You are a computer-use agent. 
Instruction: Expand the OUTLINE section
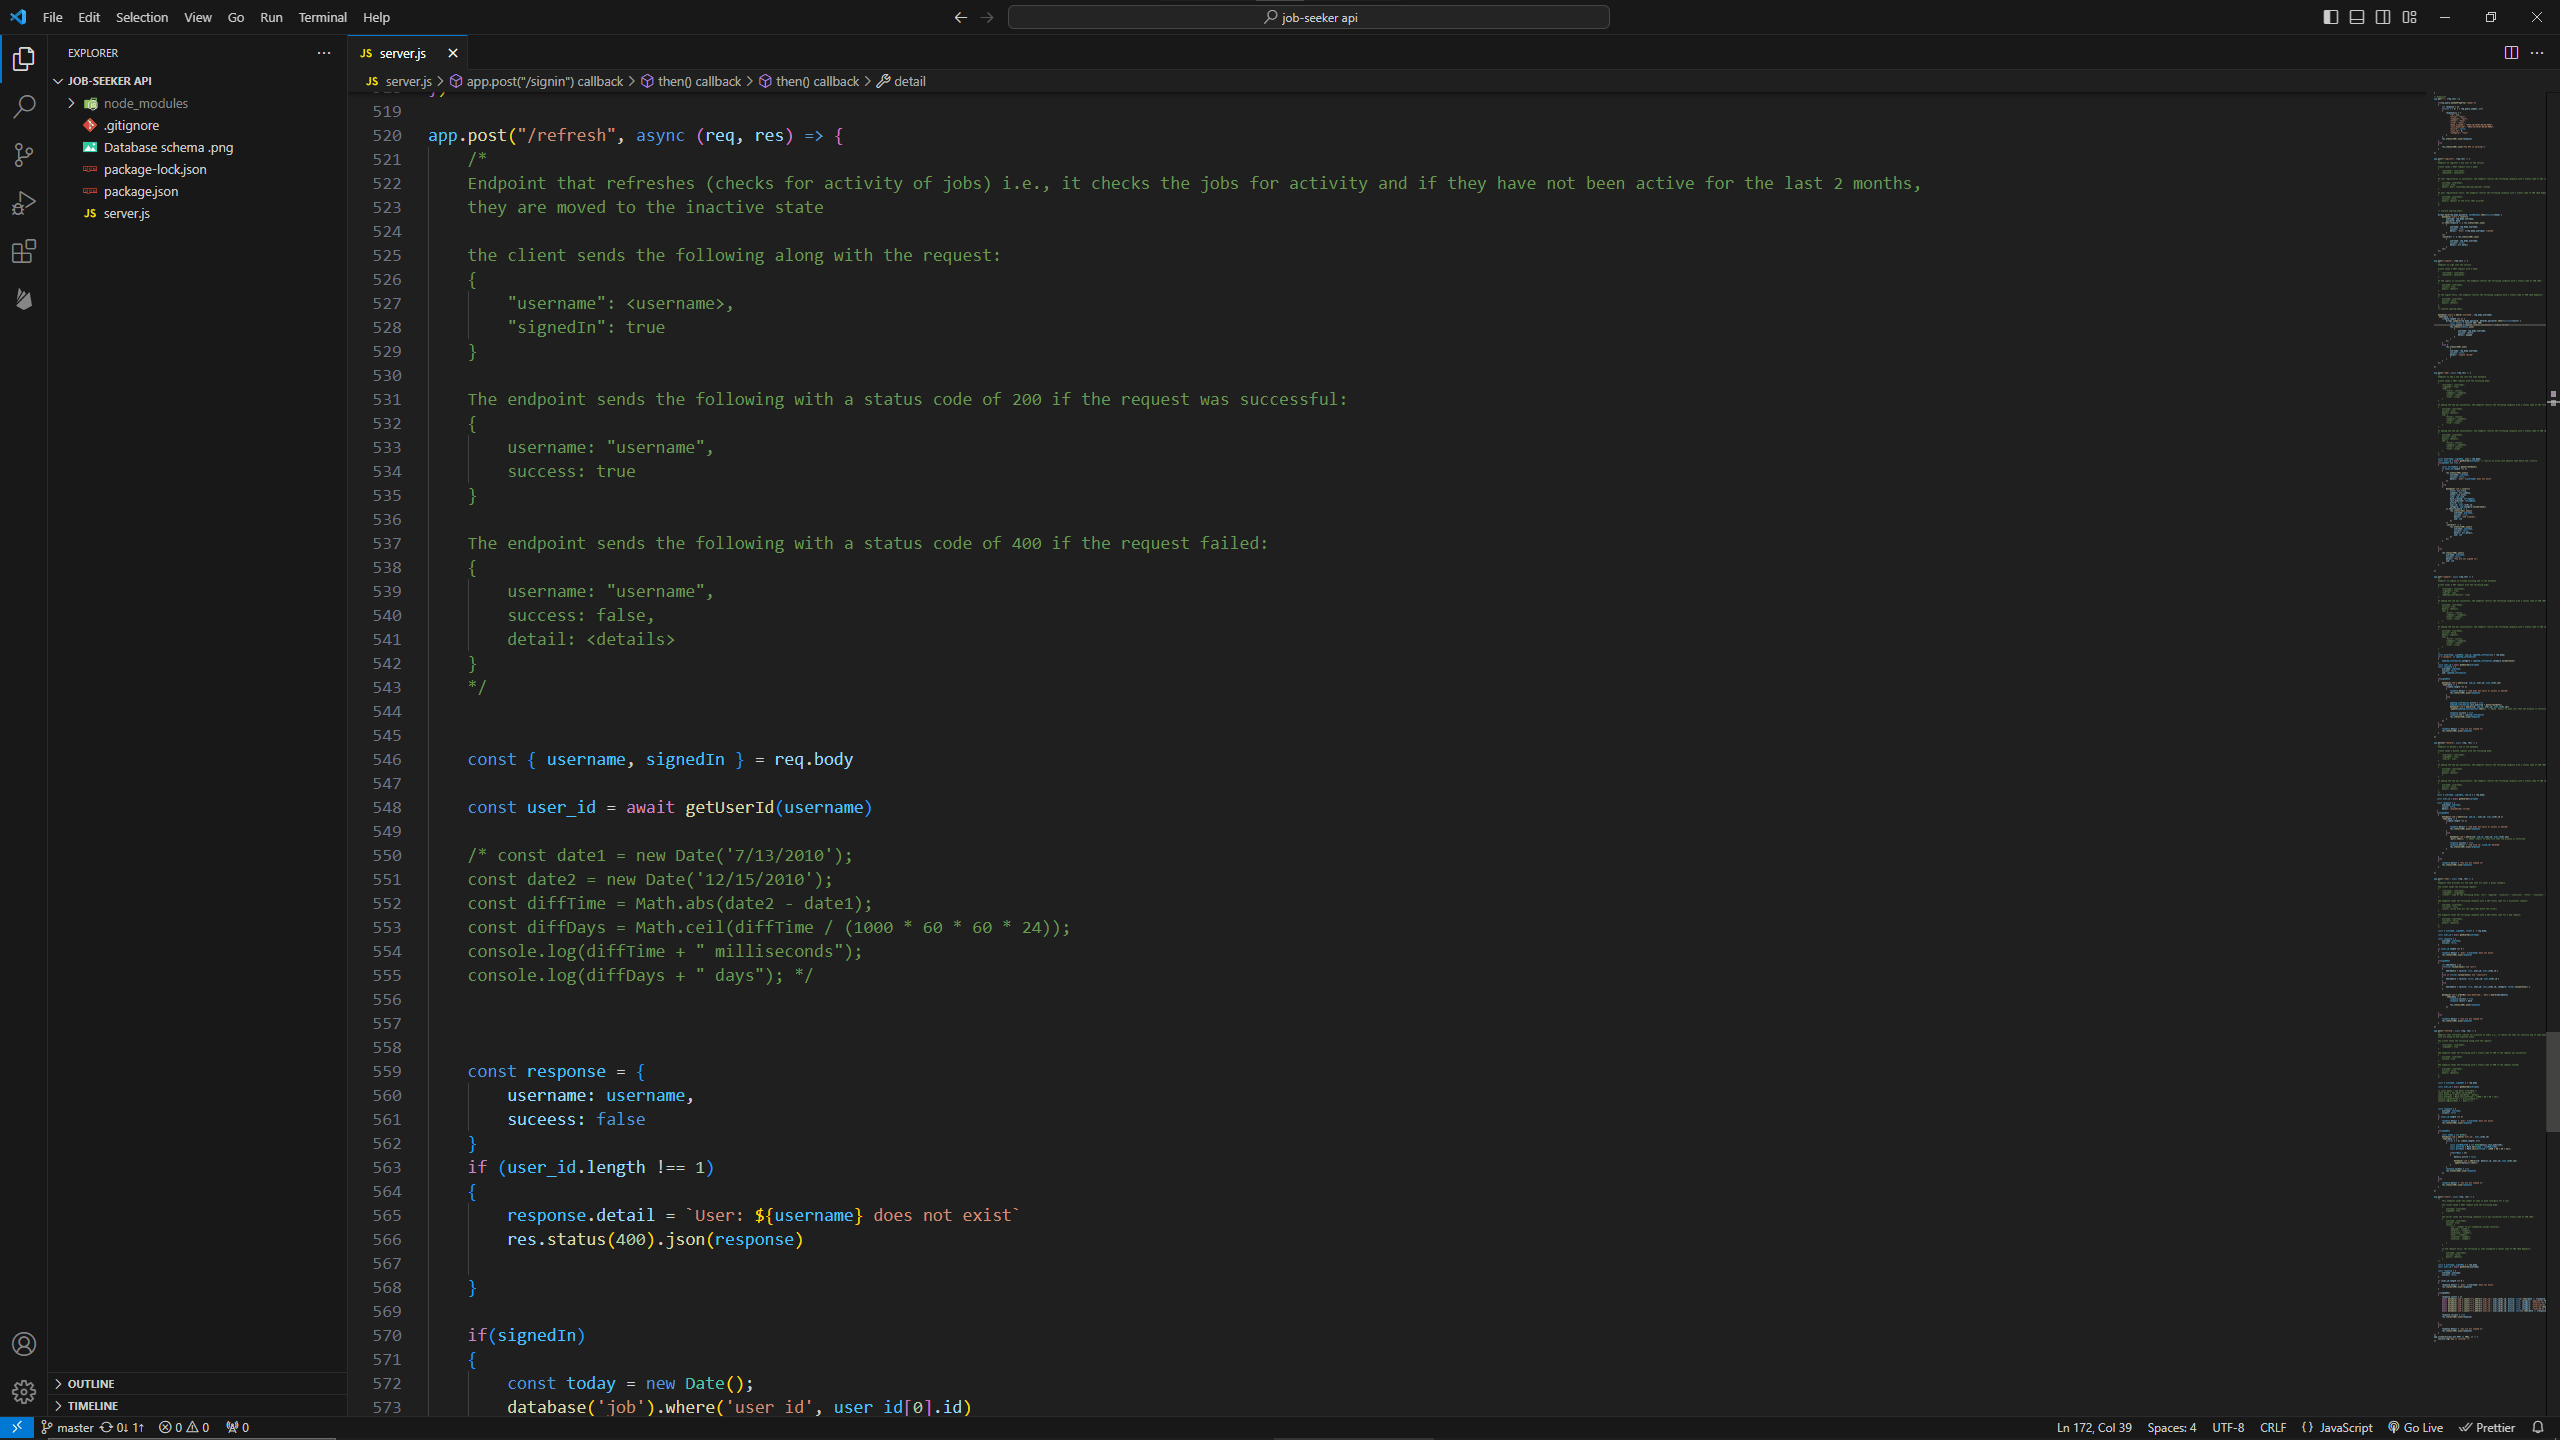pos(91,1384)
